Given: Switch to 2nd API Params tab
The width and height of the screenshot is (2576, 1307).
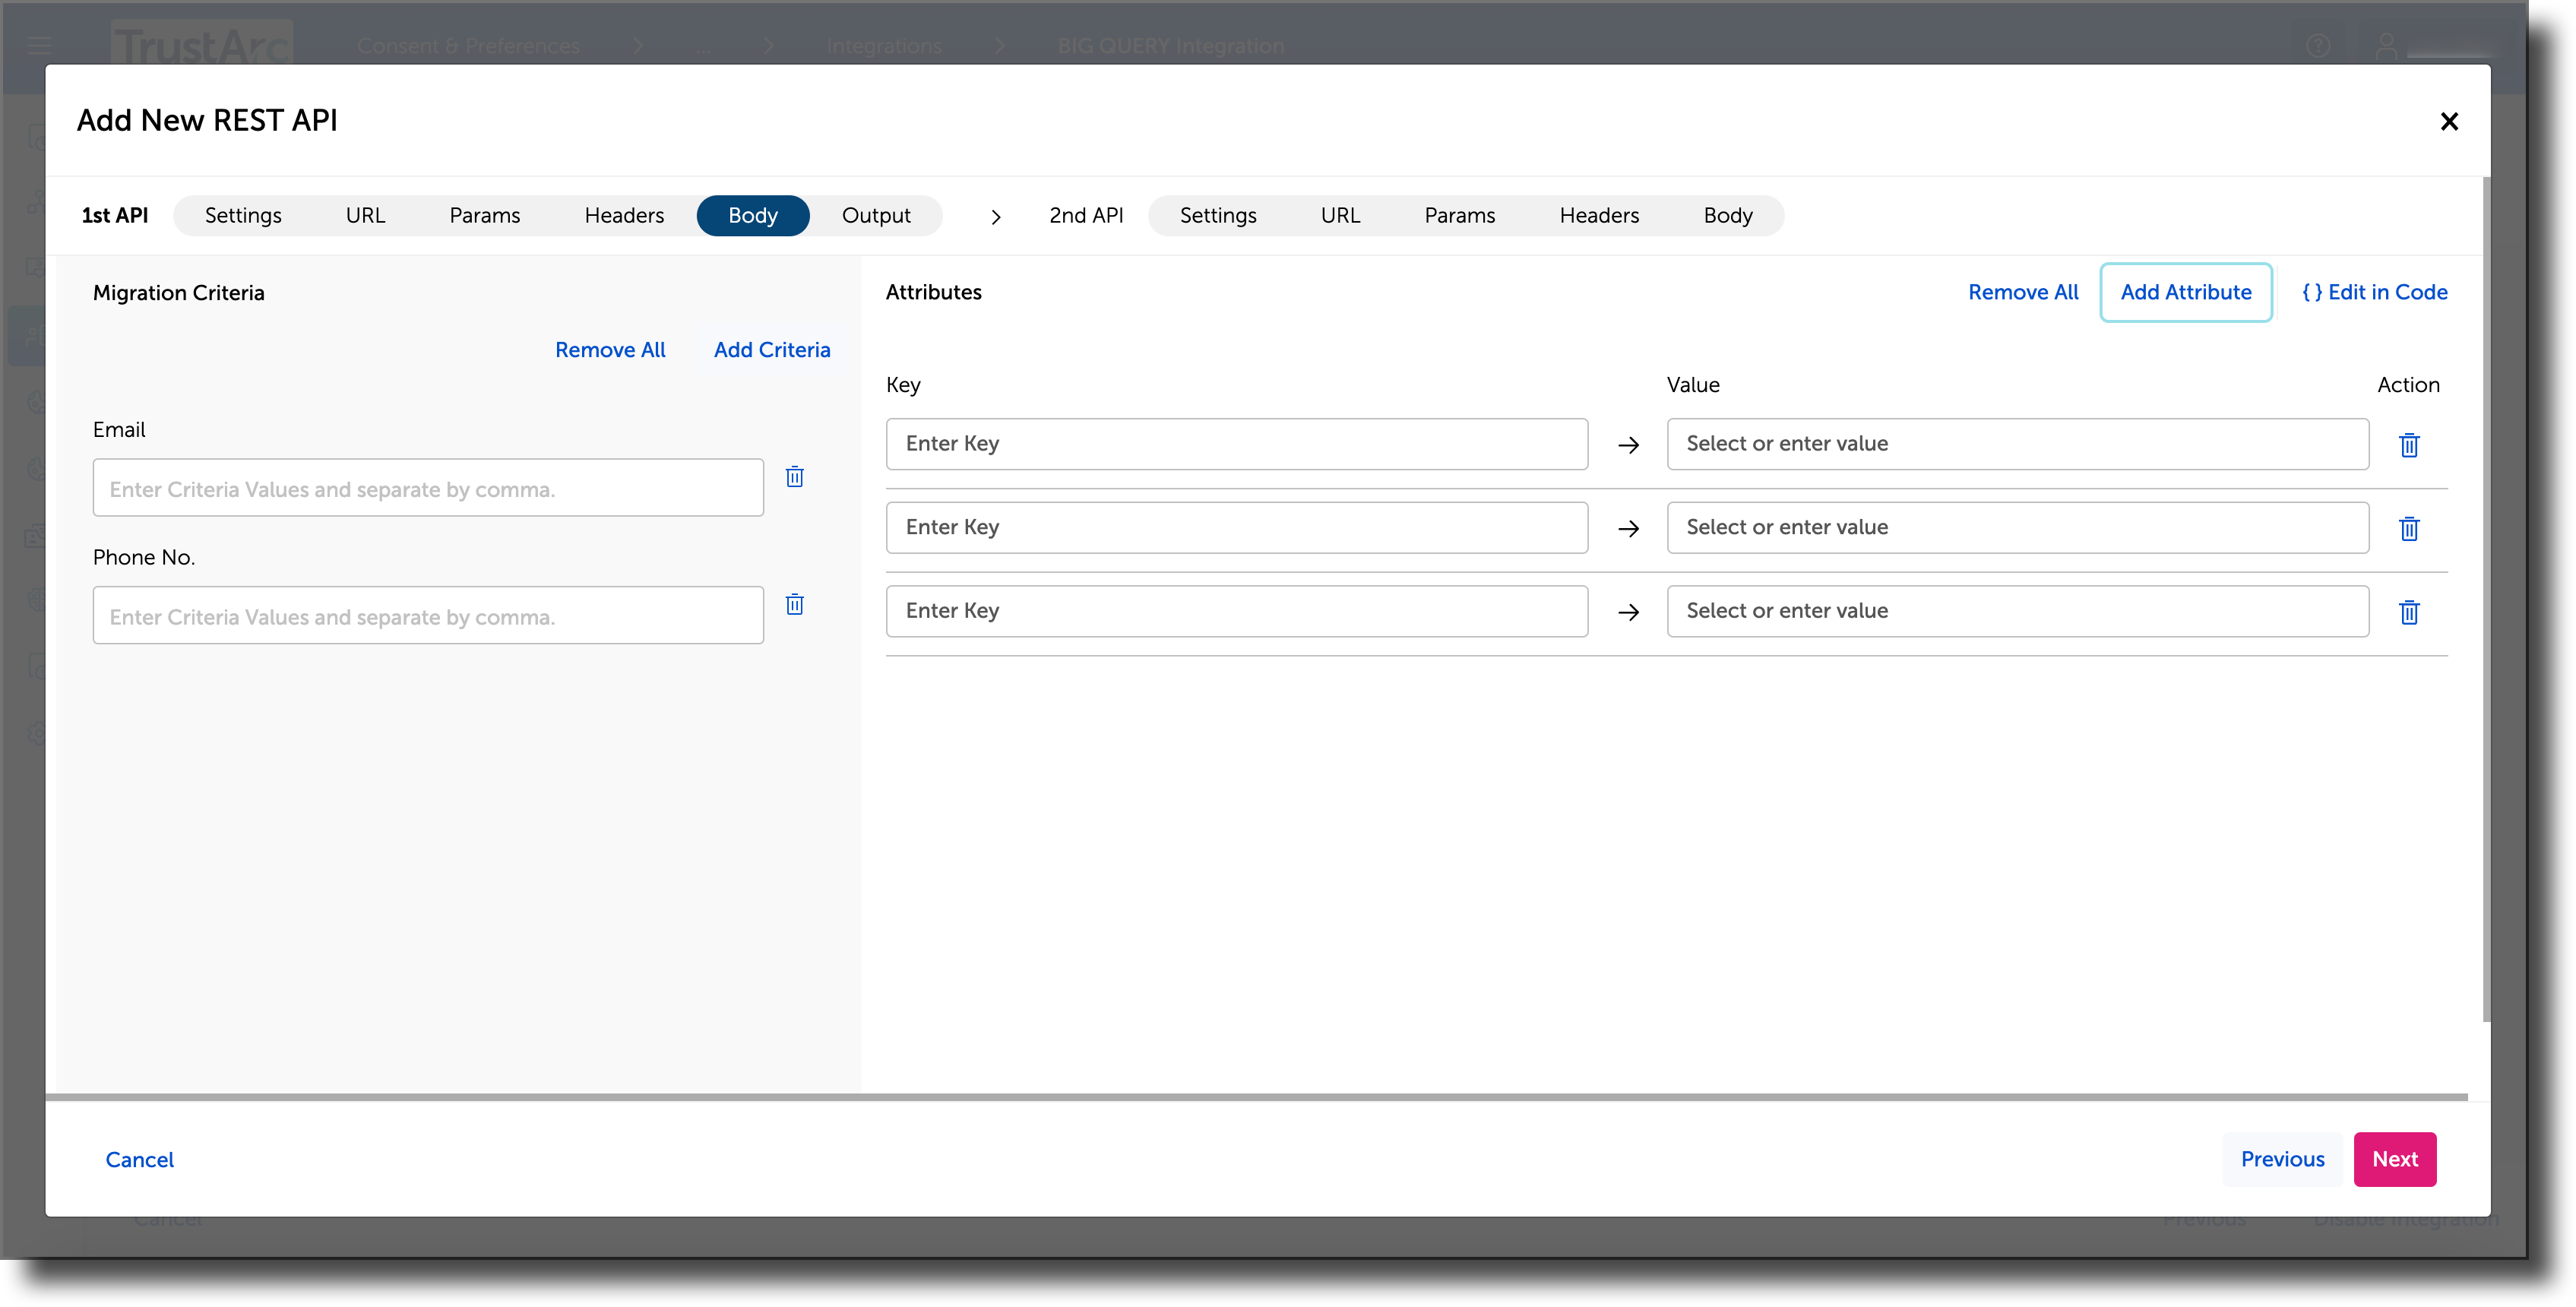Looking at the screenshot, I should coord(1460,216).
